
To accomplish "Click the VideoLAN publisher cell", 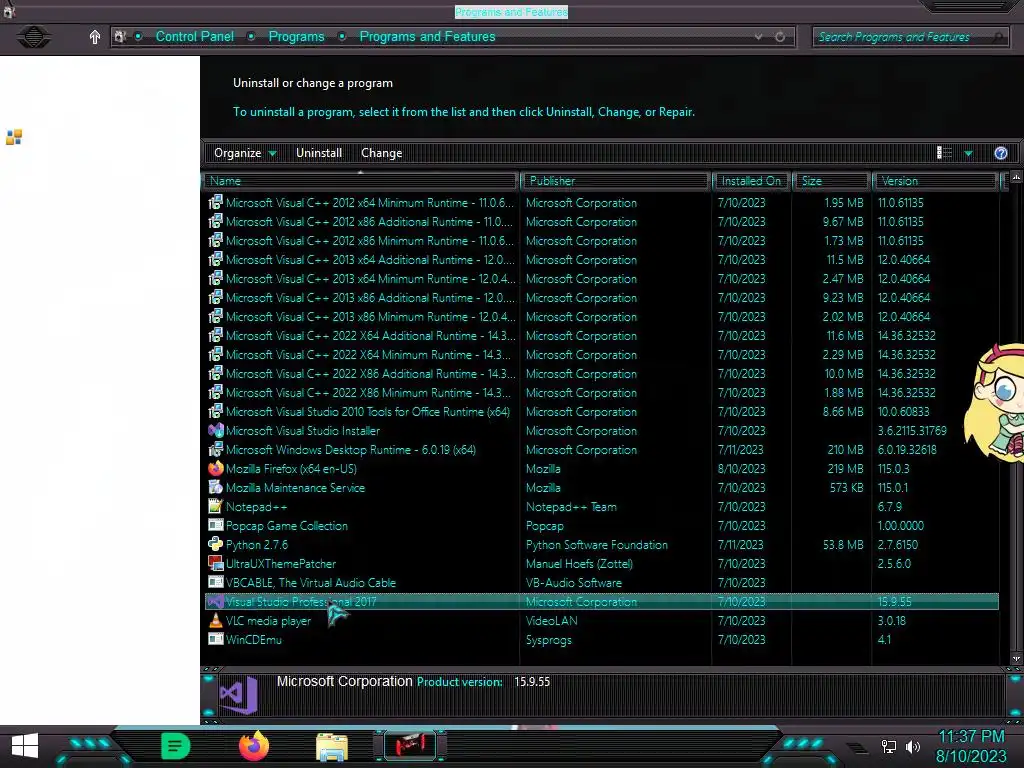I will click(x=552, y=620).
